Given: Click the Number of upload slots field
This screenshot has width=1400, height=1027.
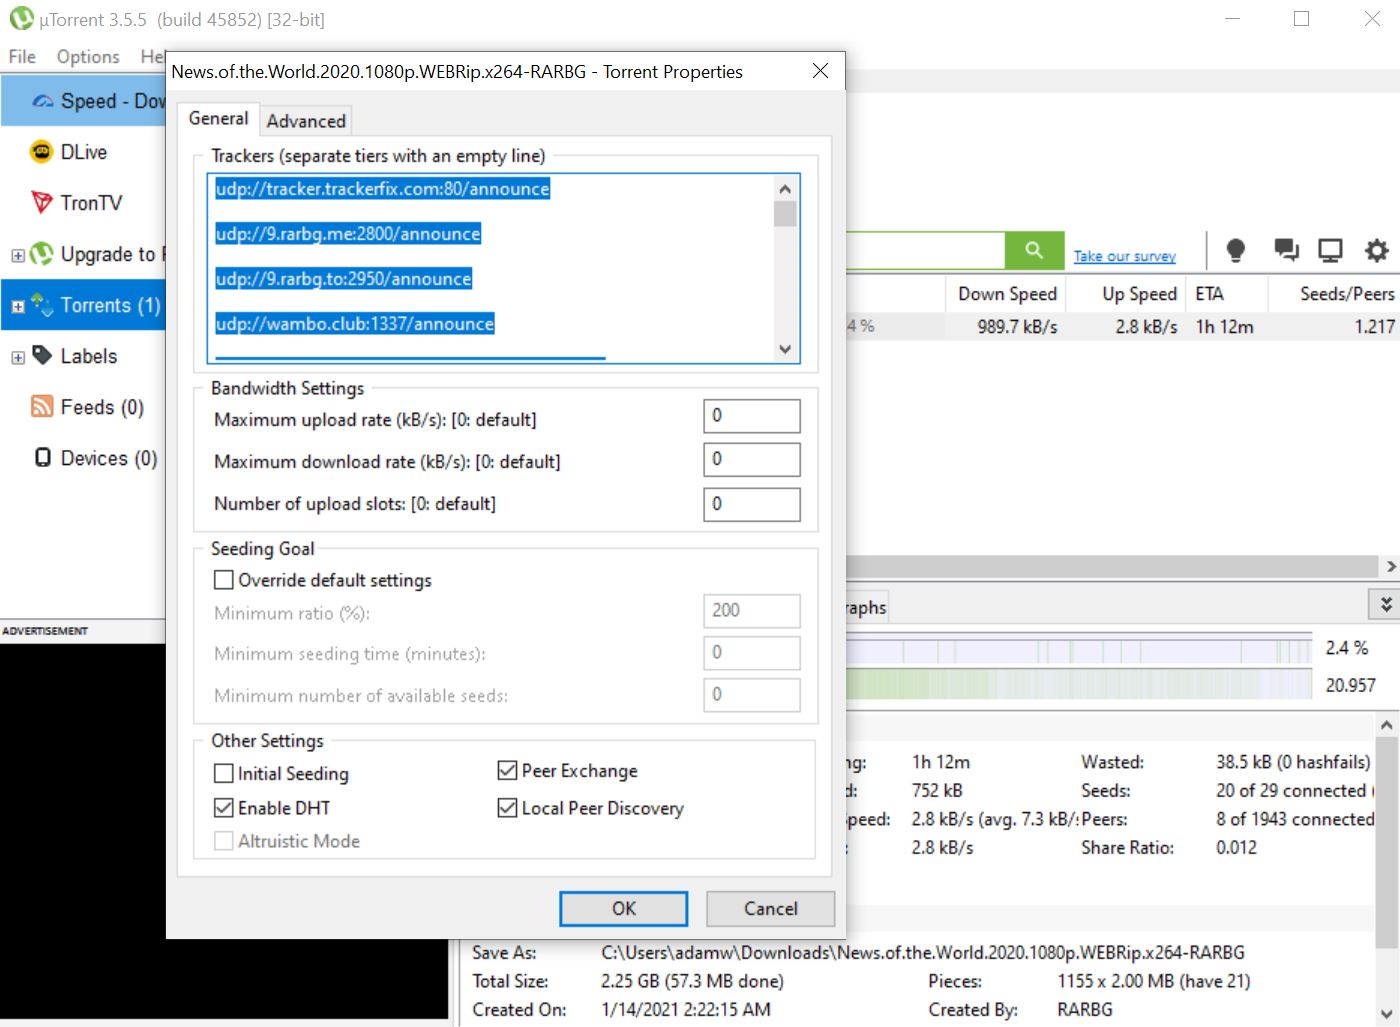Looking at the screenshot, I should pos(752,504).
